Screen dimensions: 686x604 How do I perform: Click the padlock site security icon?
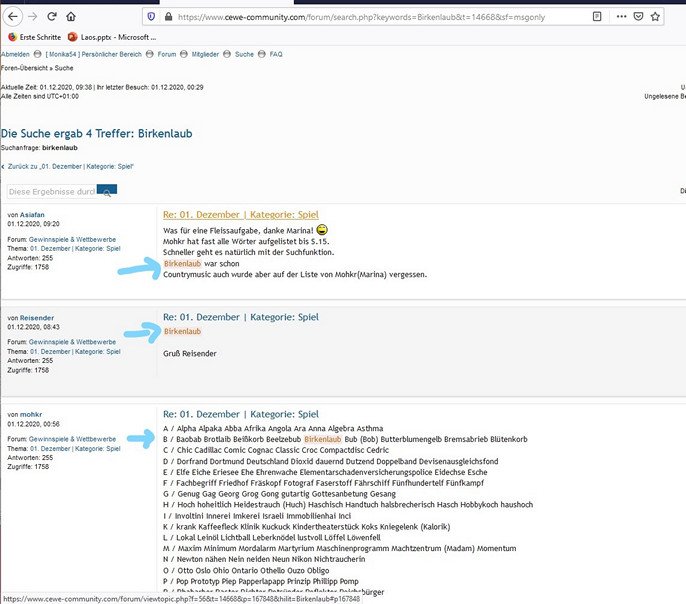point(168,17)
